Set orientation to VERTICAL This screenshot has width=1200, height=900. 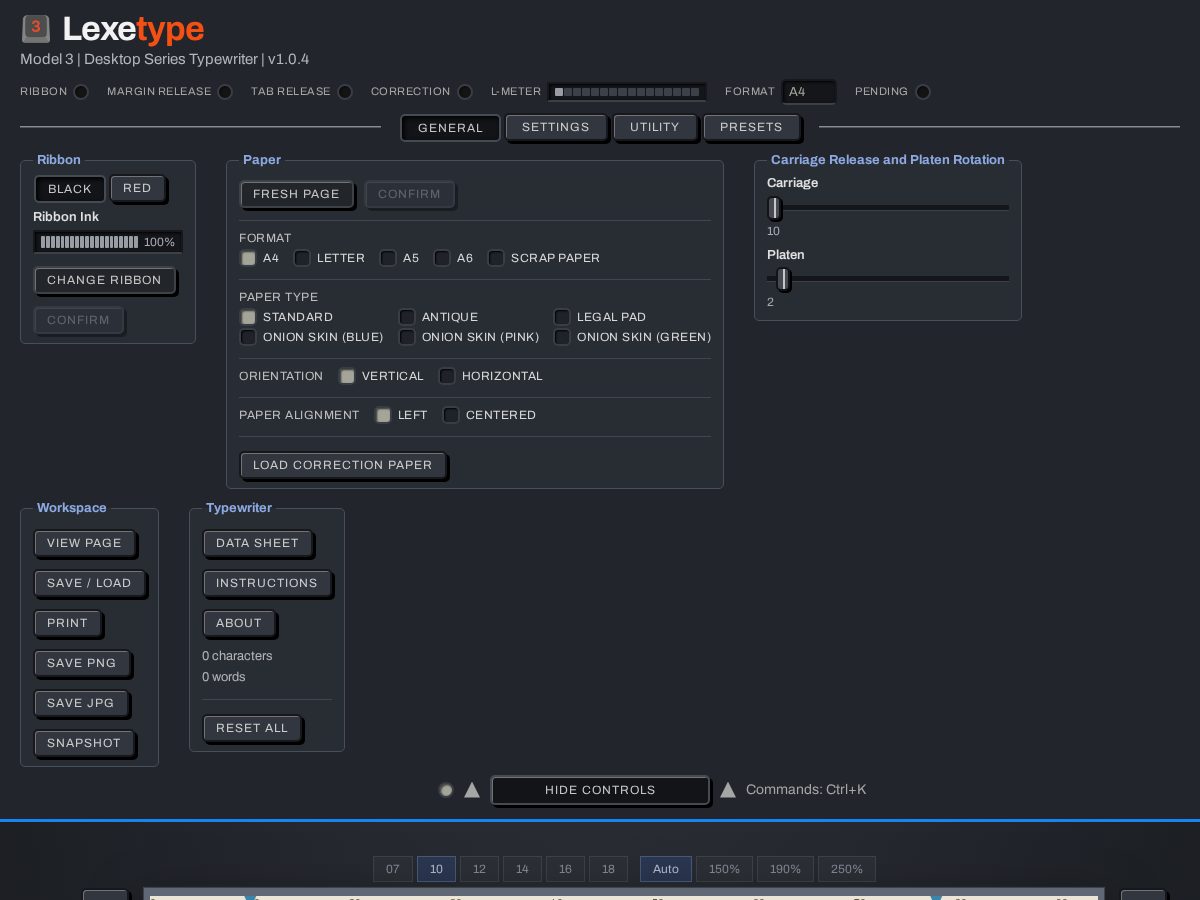(x=347, y=376)
